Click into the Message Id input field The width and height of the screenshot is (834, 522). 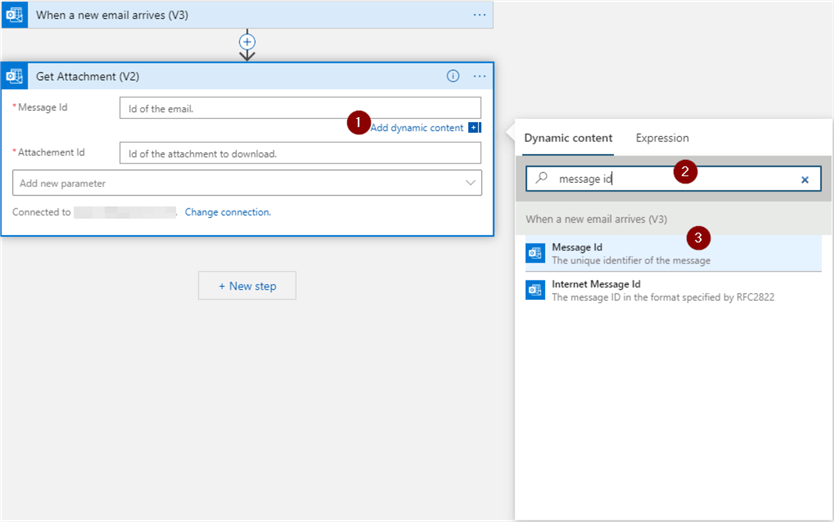299,108
